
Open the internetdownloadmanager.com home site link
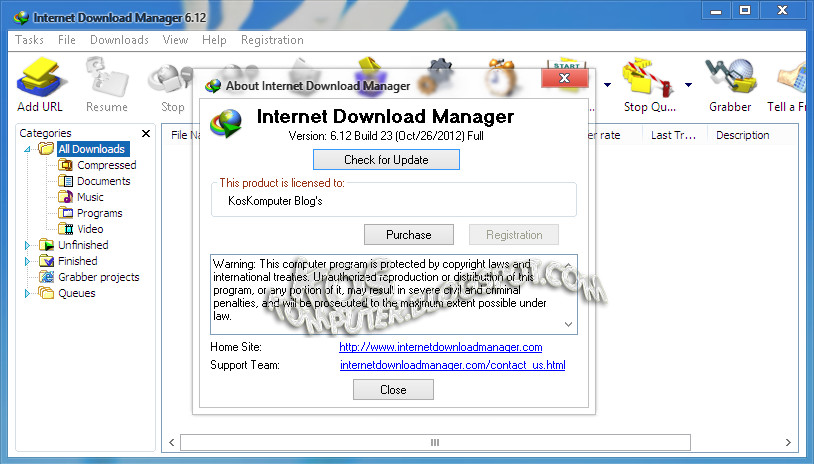[x=441, y=347]
